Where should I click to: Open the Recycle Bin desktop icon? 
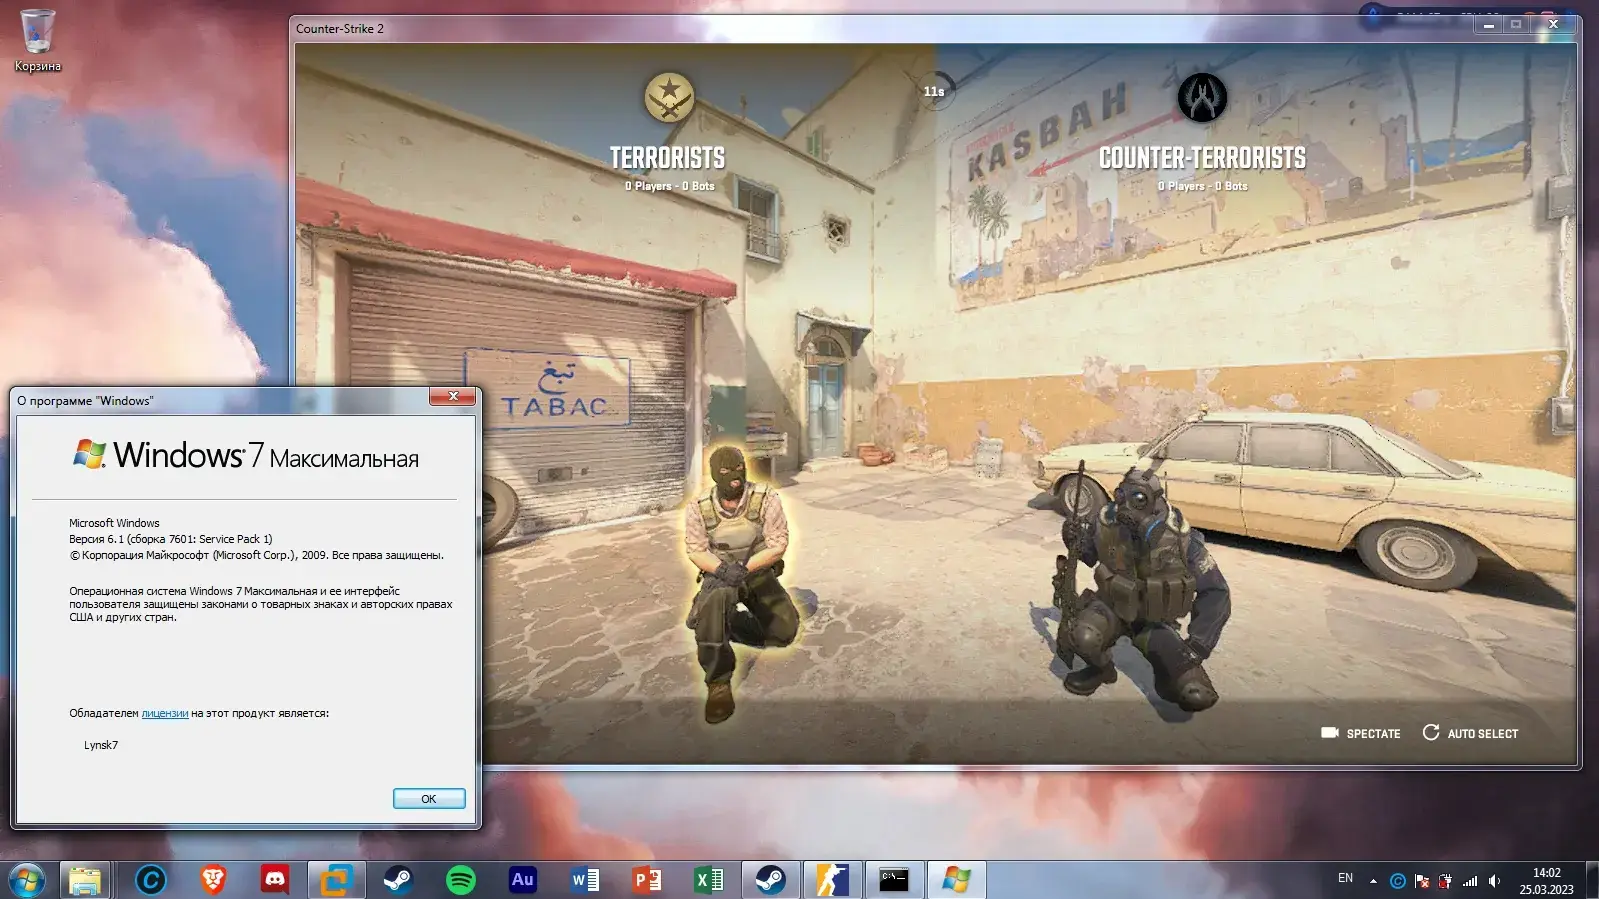click(37, 41)
